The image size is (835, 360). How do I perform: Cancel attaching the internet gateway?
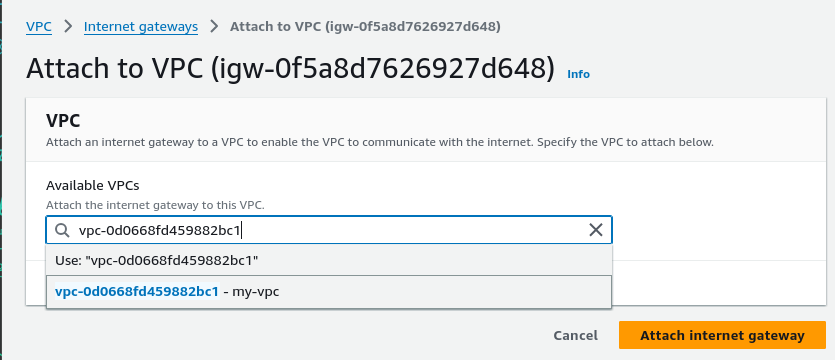(x=575, y=336)
